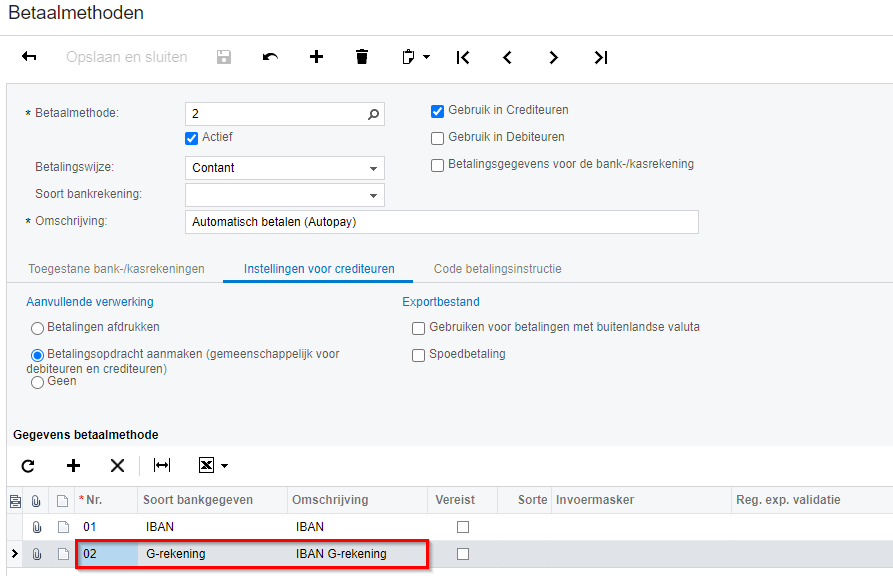The height and width of the screenshot is (576, 893).
Task: Click the back arrow icon in toolbar
Action: pos(29,57)
